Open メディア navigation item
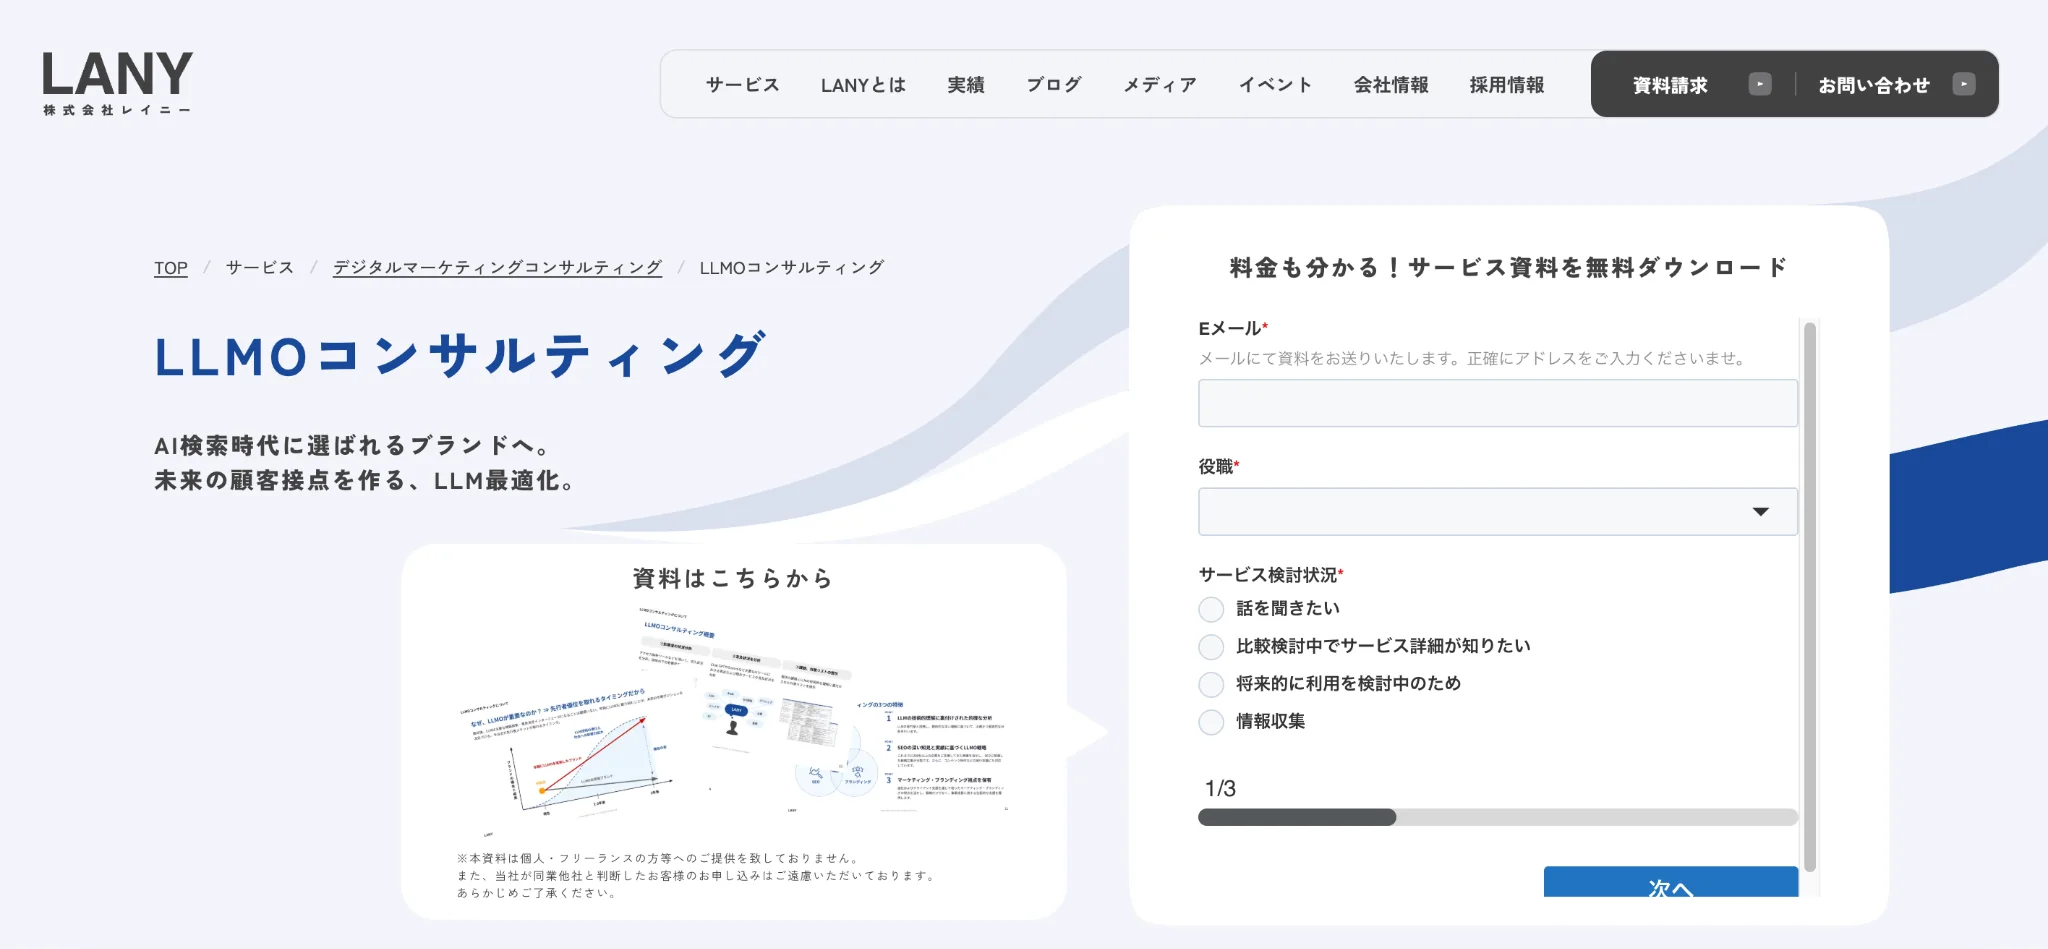 (x=1160, y=85)
